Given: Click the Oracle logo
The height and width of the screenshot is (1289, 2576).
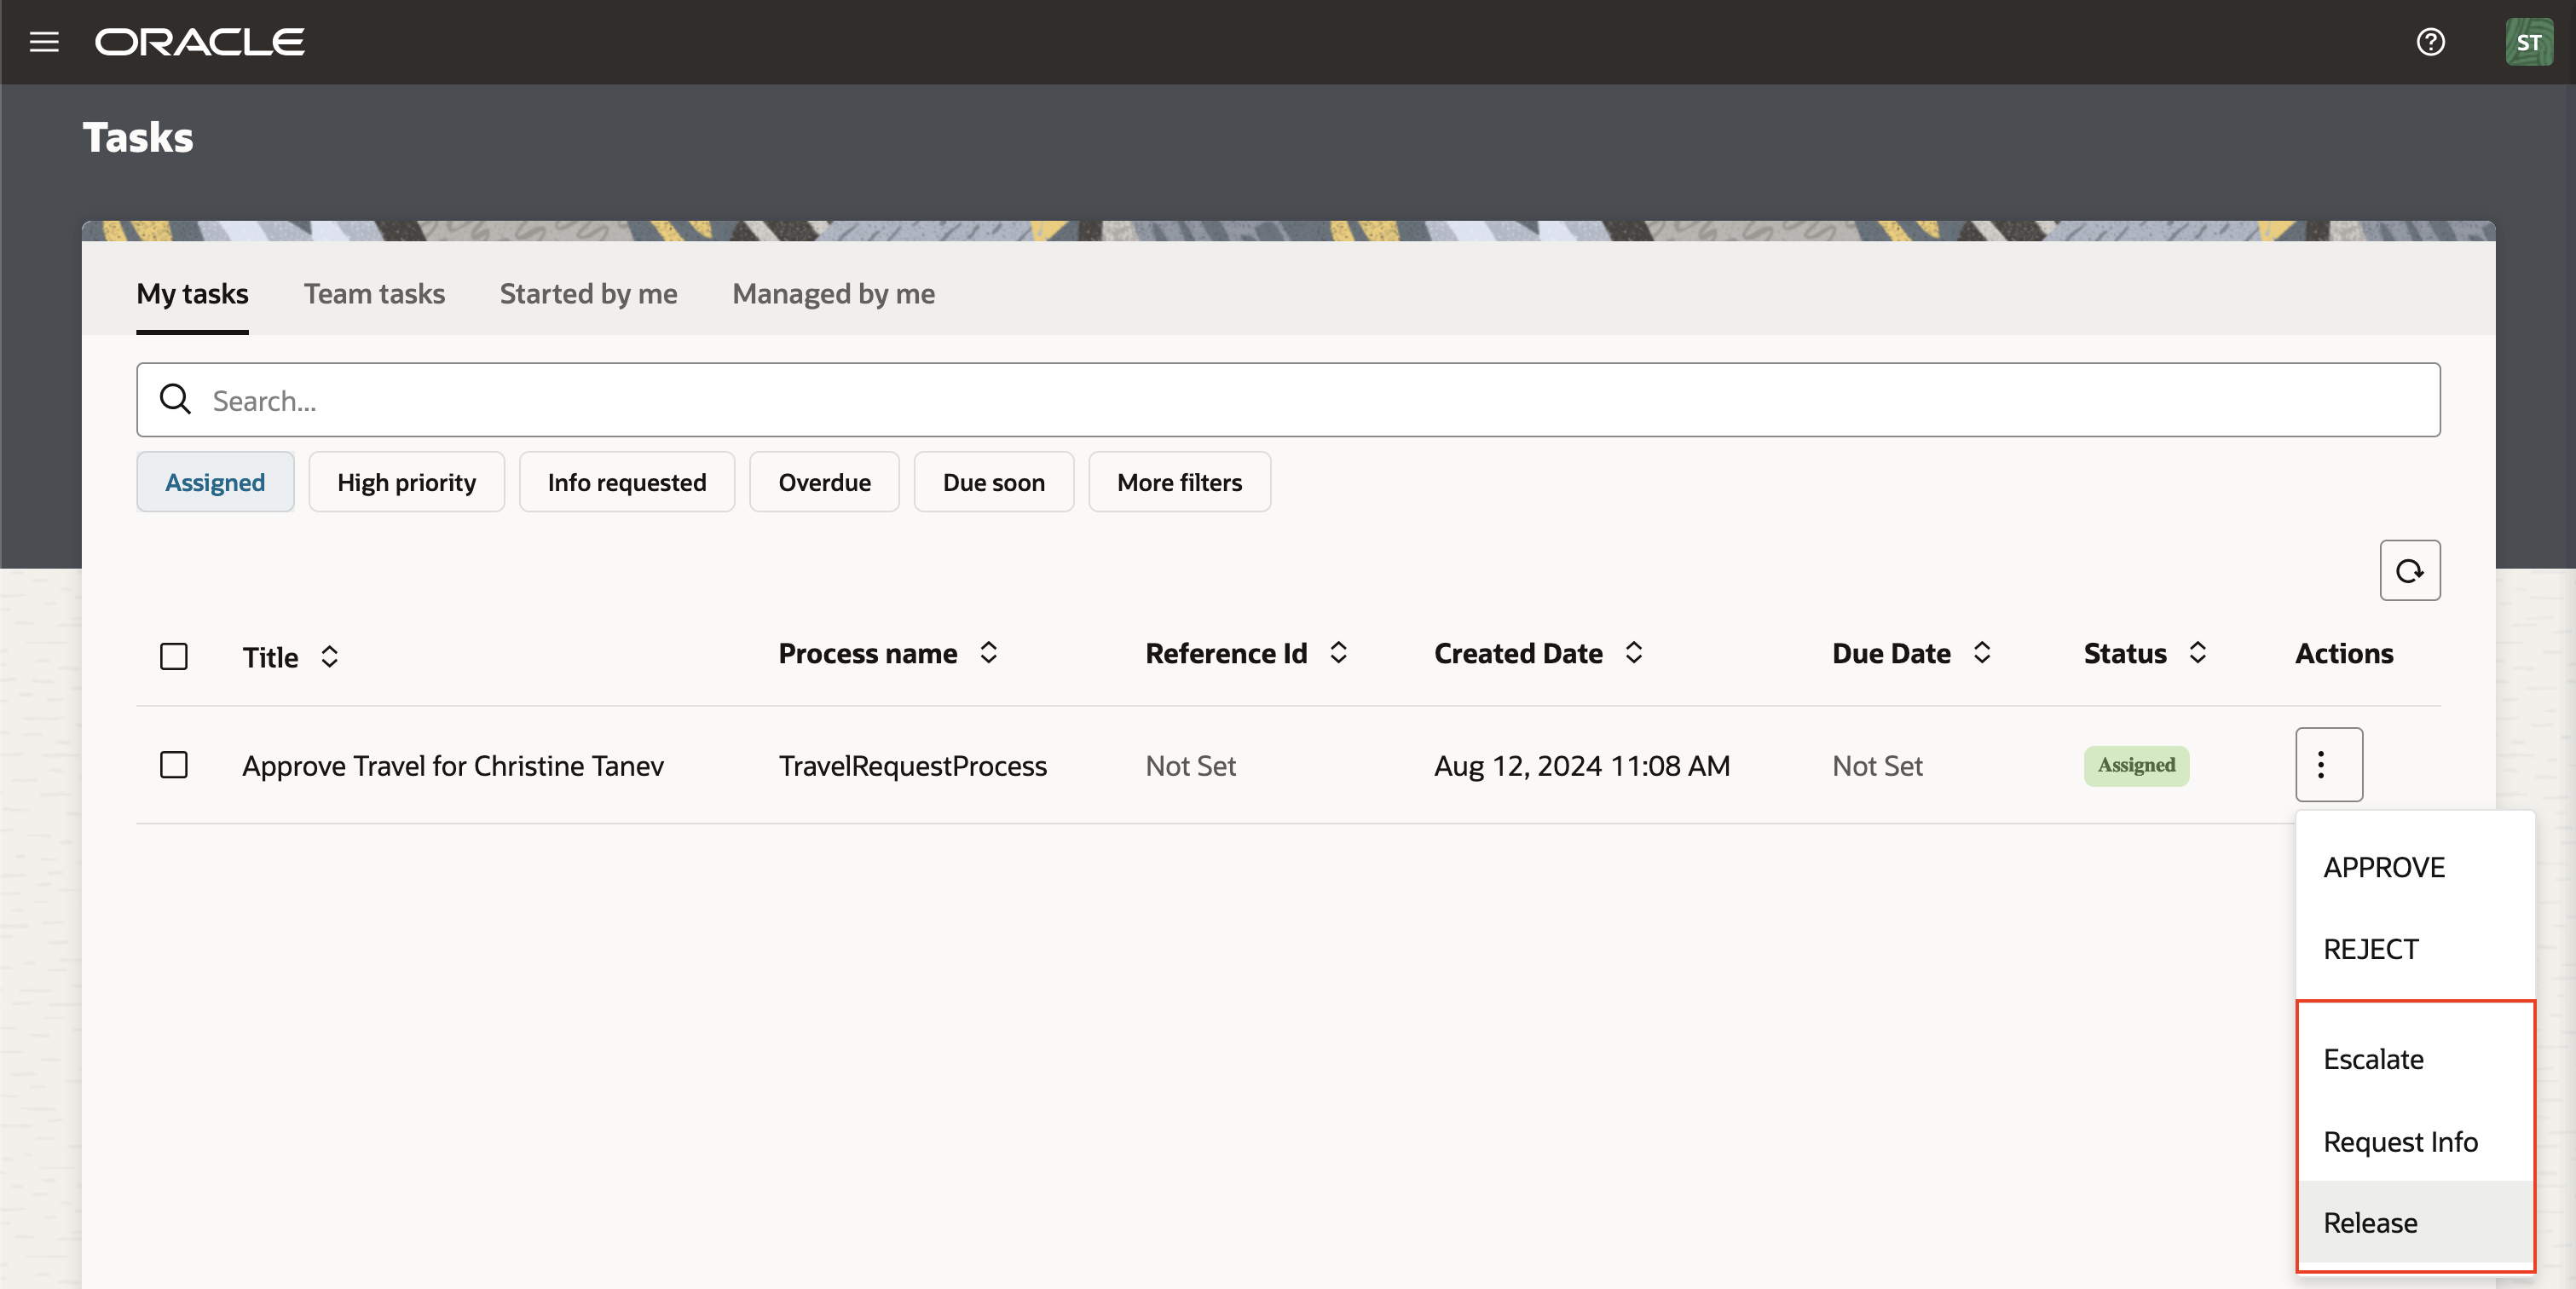Looking at the screenshot, I should pos(199,41).
